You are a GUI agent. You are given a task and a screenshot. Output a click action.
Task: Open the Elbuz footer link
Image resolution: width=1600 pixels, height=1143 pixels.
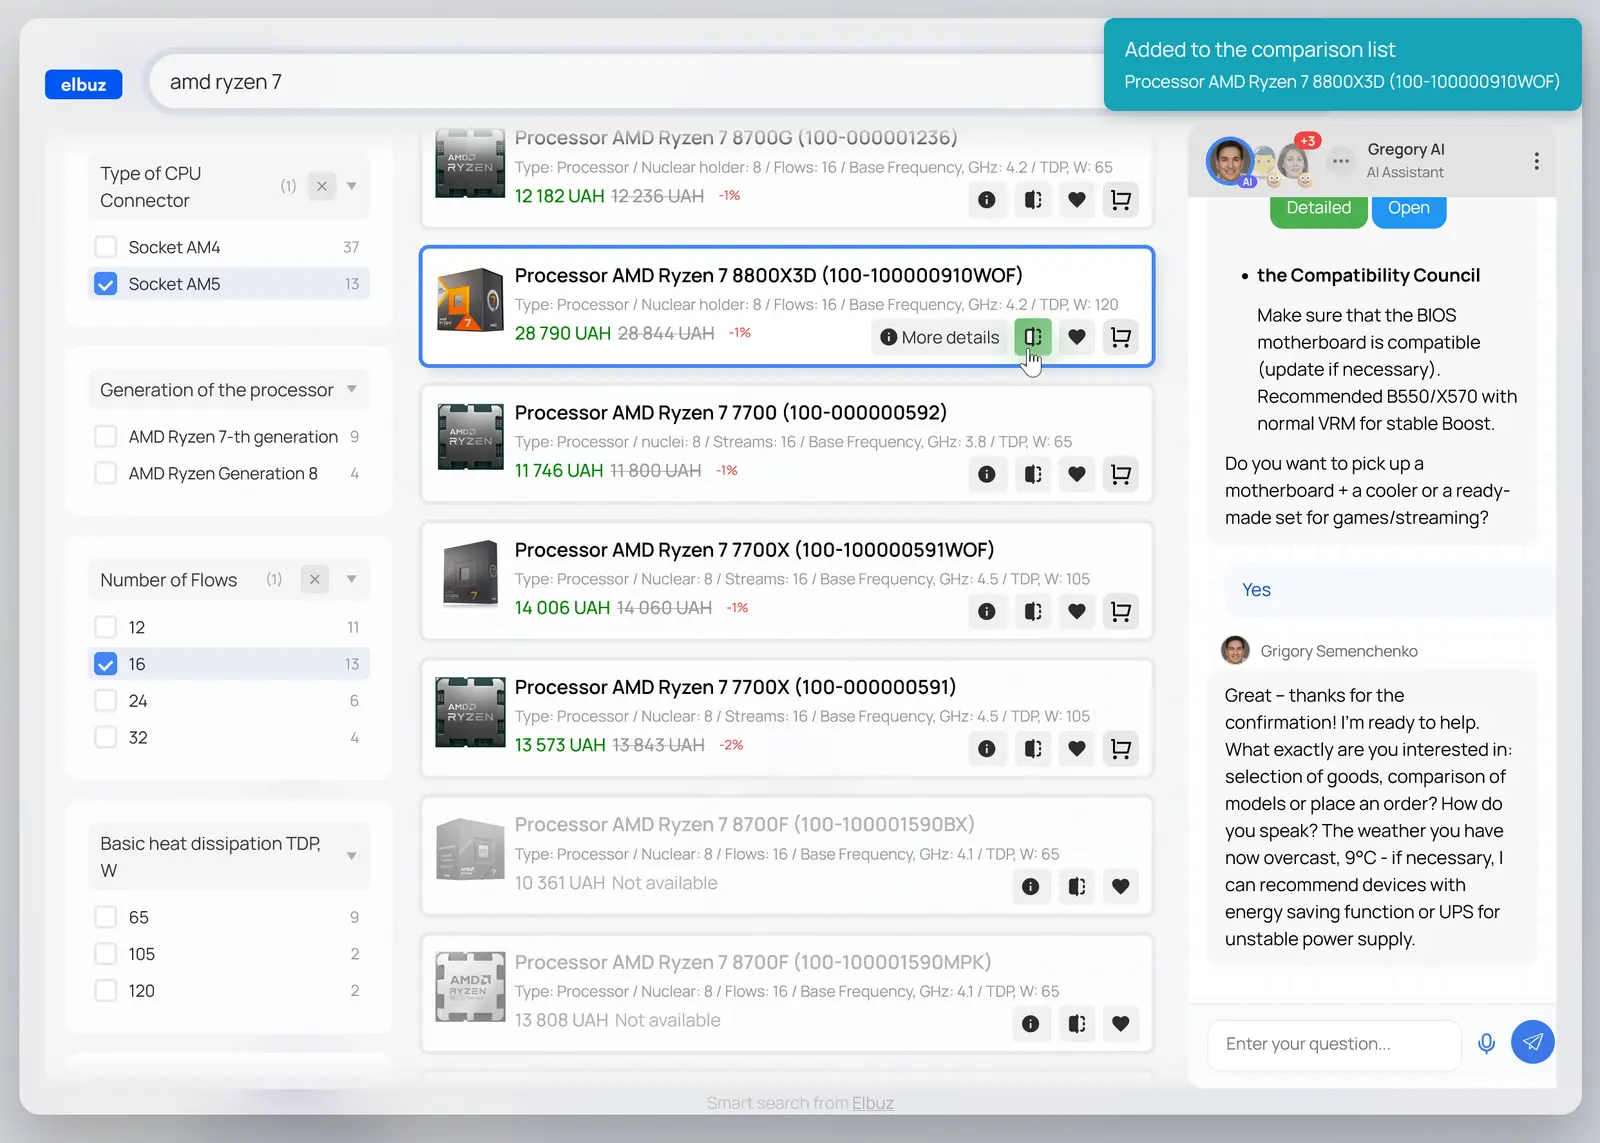coord(872,1103)
